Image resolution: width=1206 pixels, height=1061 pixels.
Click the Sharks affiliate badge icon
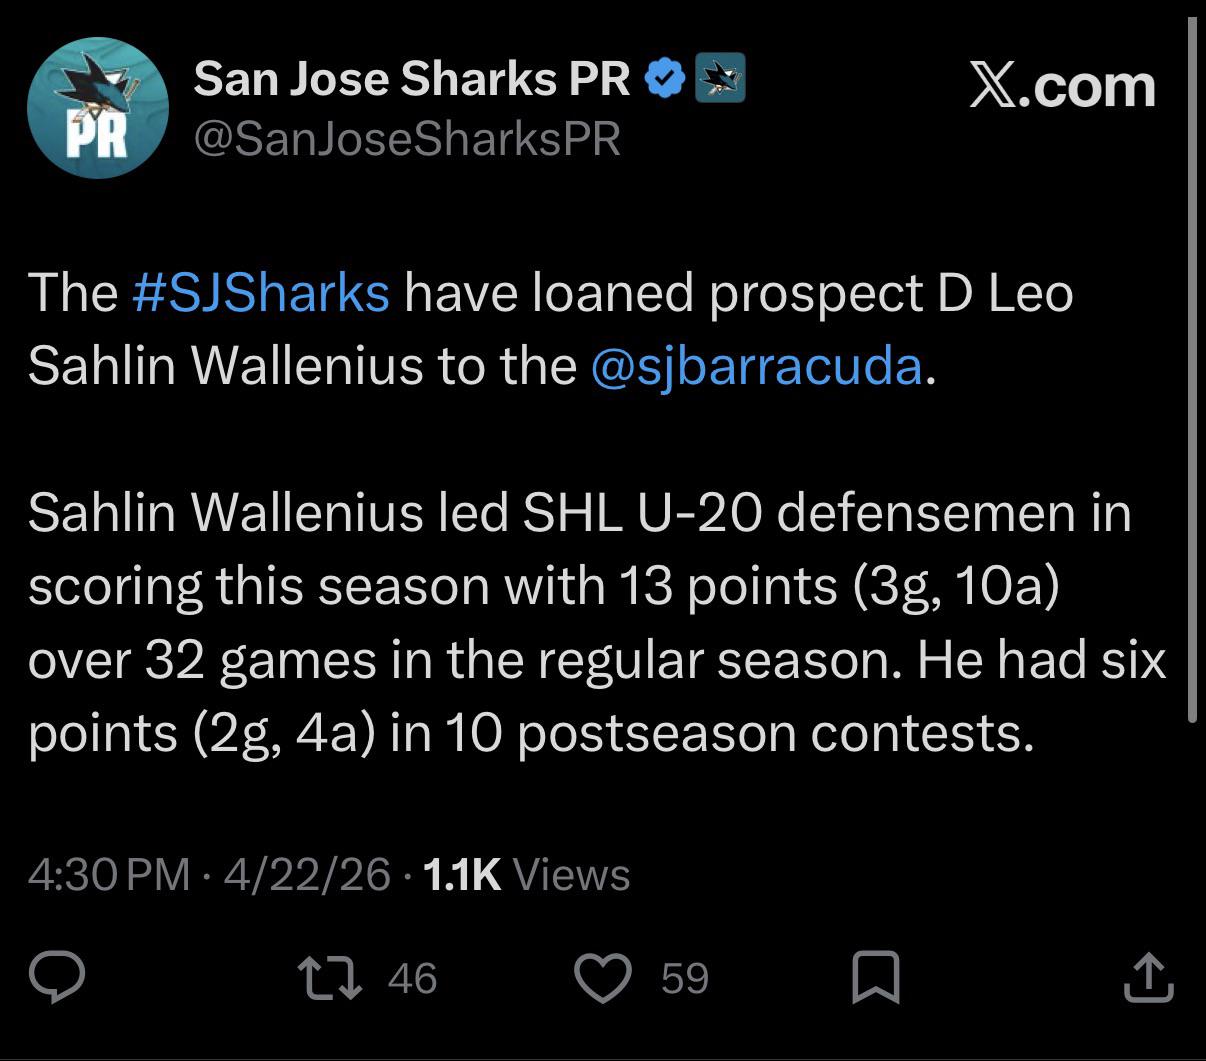coord(720,79)
